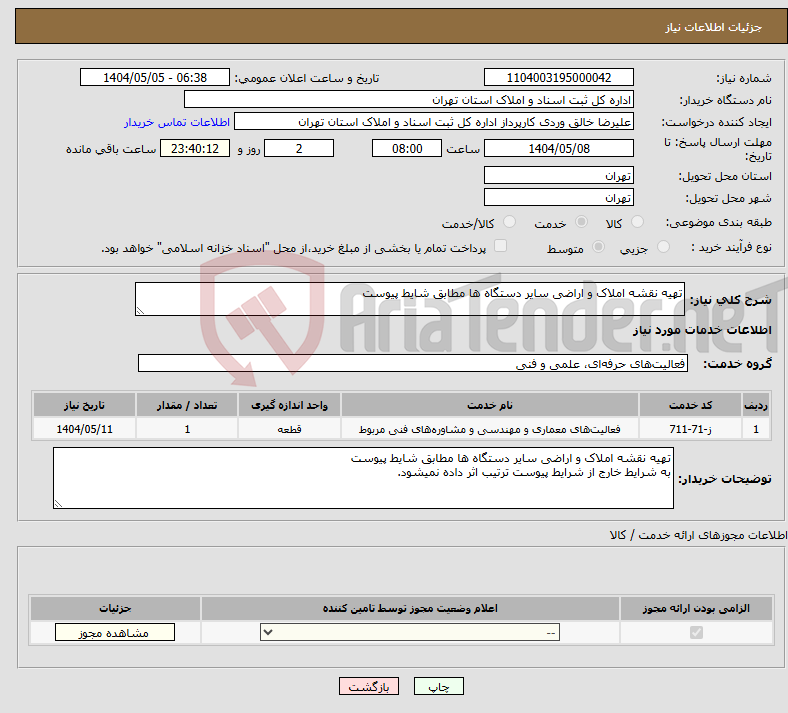The height and width of the screenshot is (713, 788).
Task: Choose the جزیی purchase type radio
Action: (663, 247)
